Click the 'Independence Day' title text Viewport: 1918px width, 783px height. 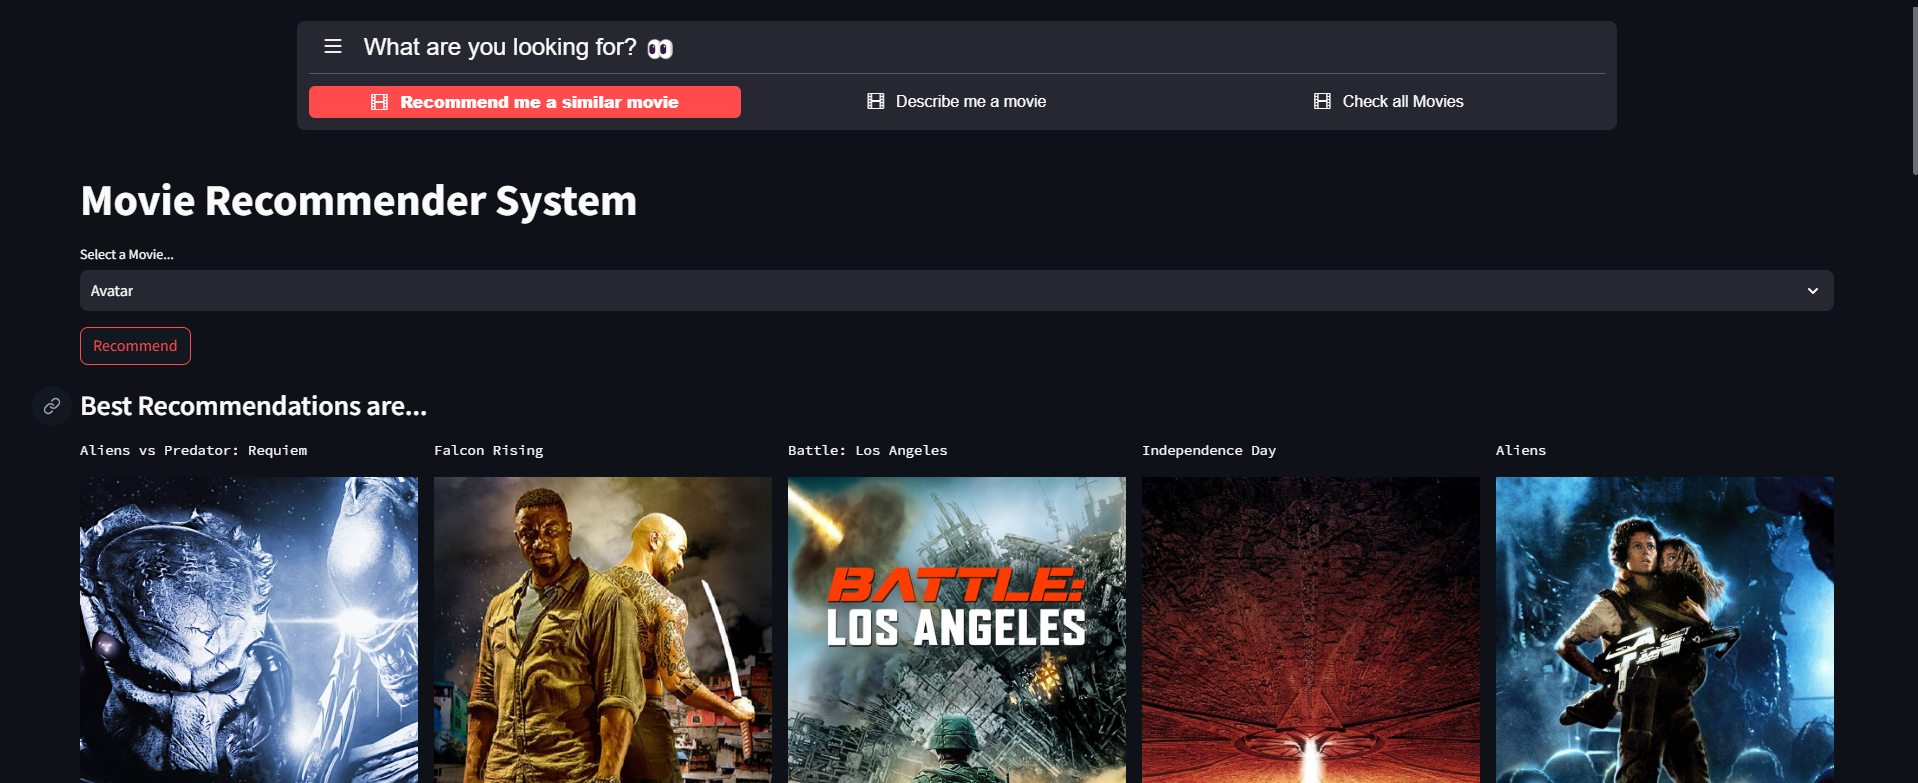[1209, 451]
